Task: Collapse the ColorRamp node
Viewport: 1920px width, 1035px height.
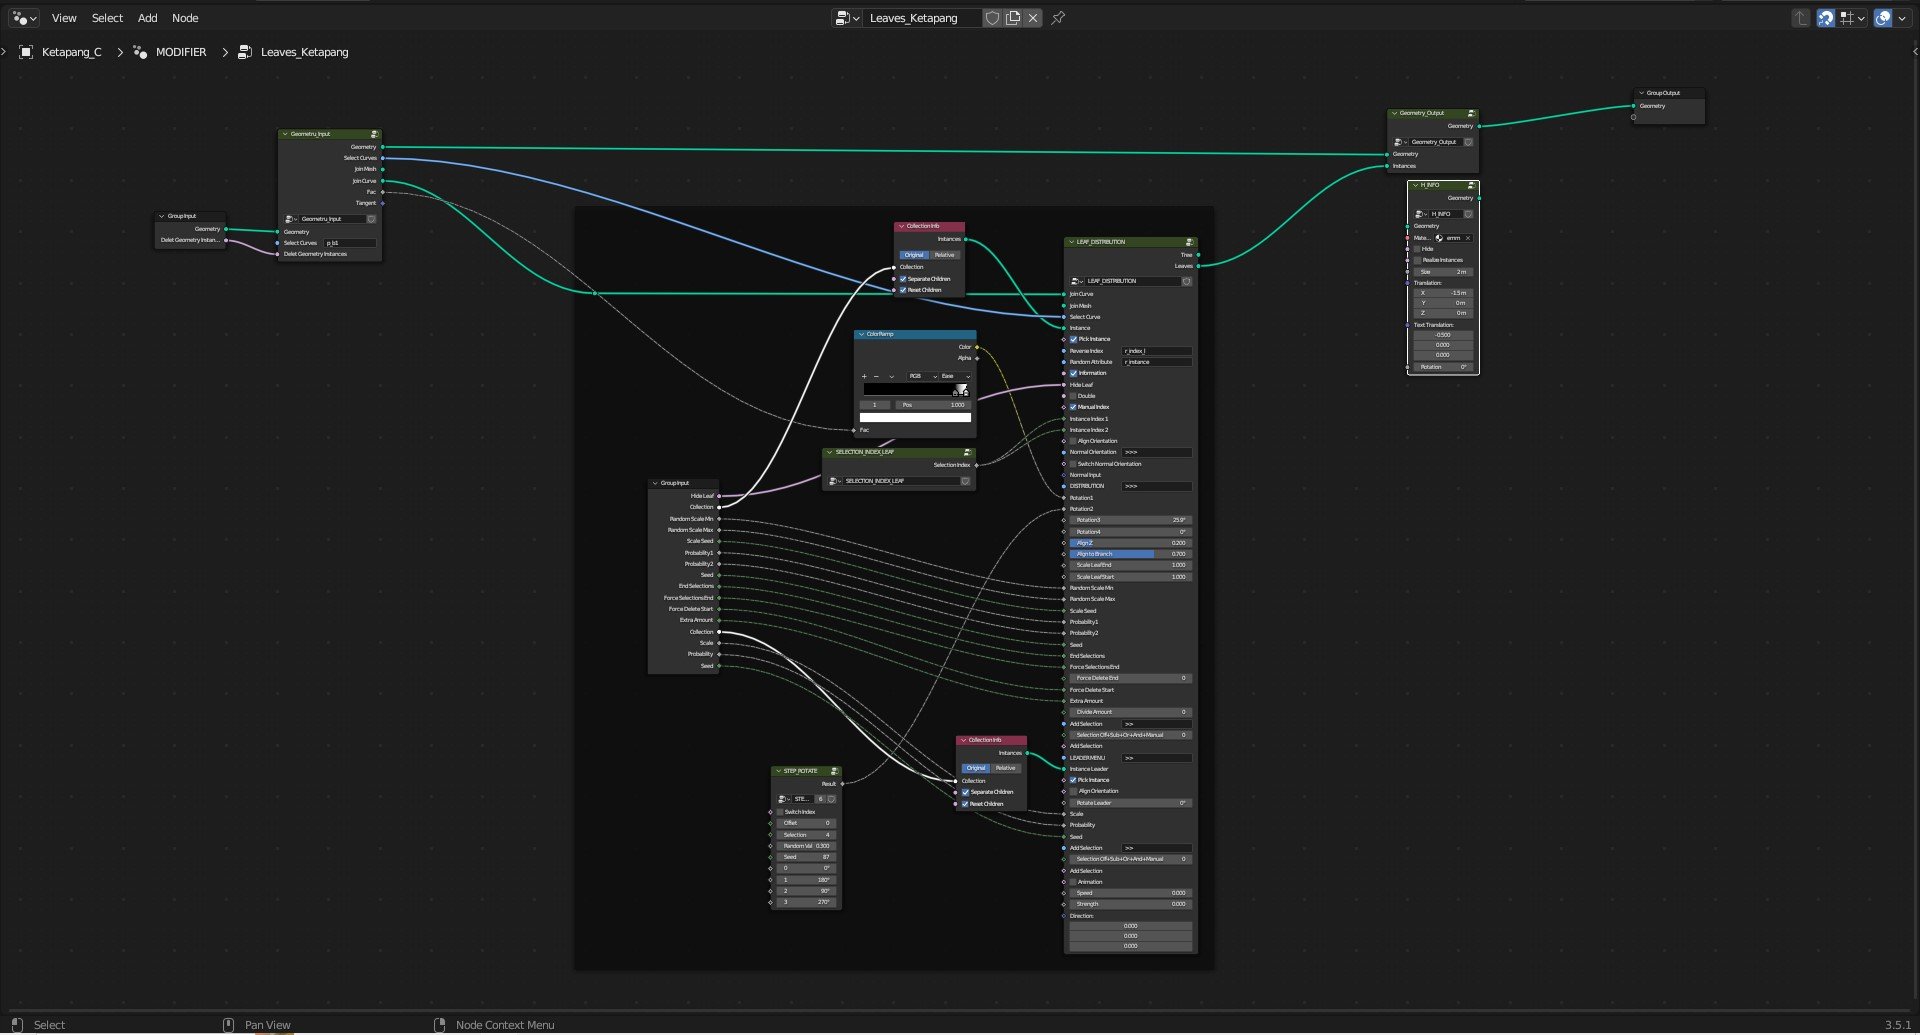Action: 861,334
